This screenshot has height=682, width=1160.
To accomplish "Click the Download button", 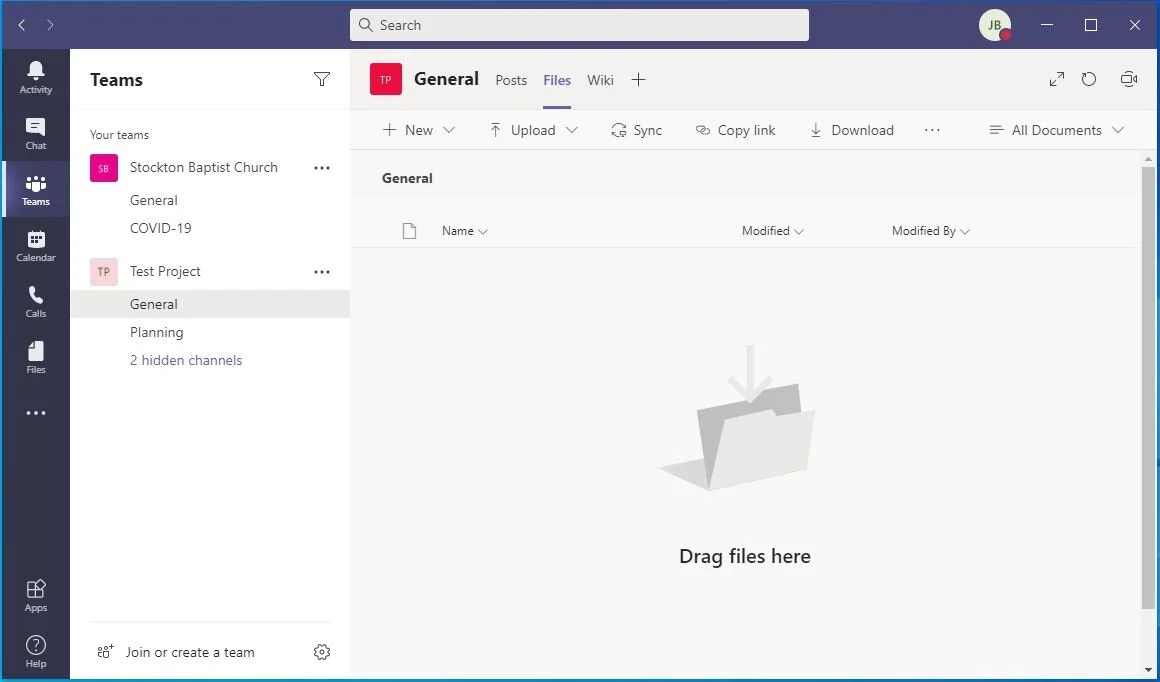I will point(852,130).
